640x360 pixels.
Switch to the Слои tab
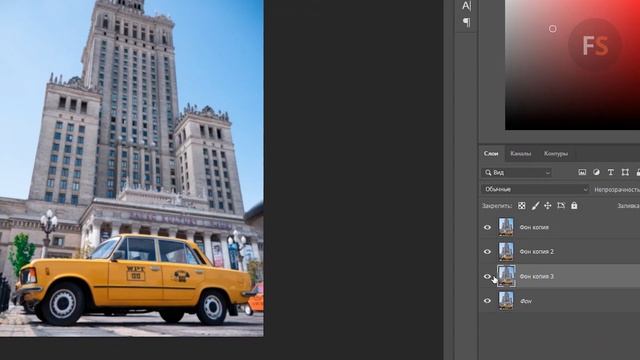tap(491, 153)
